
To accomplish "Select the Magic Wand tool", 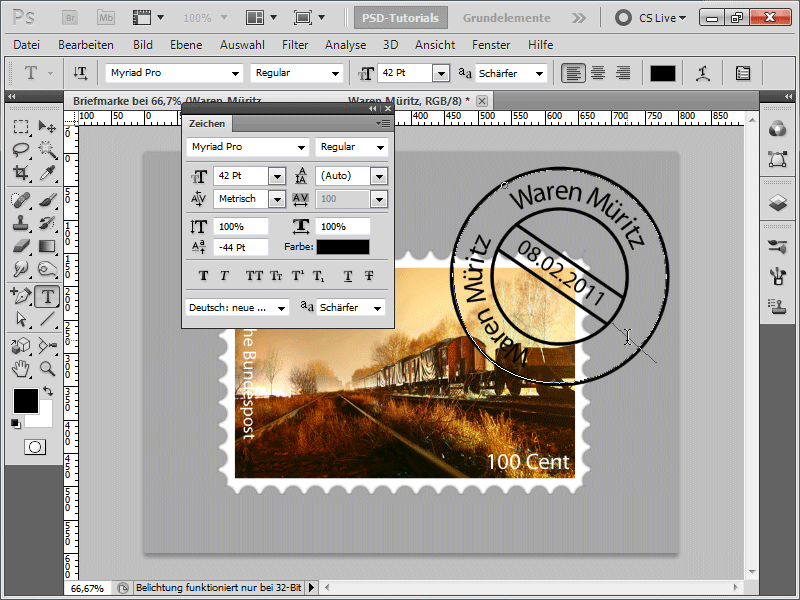I will click(47, 149).
